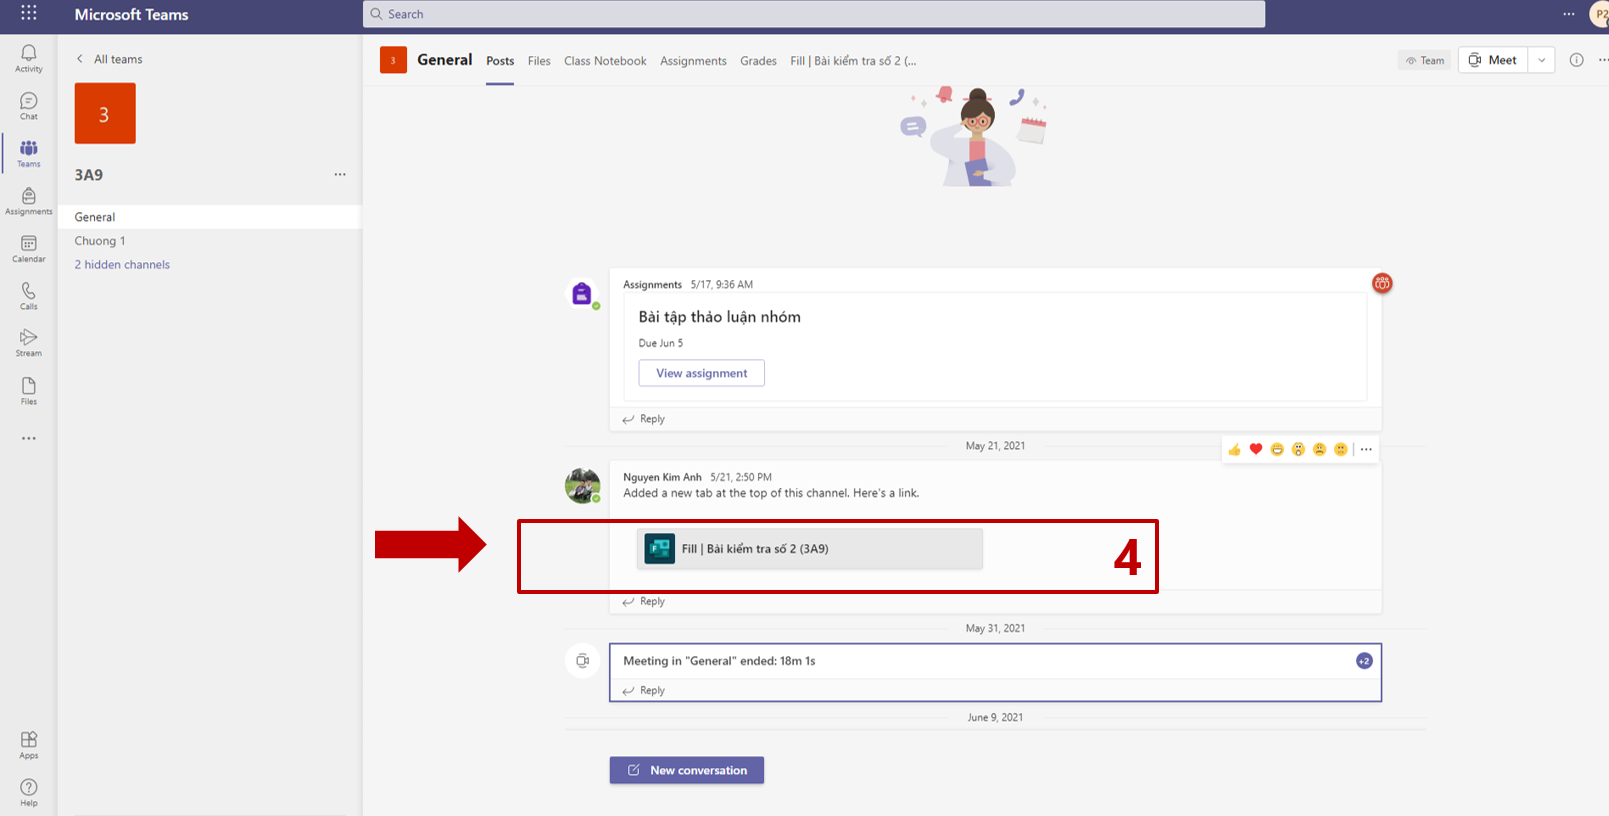Start a New conversation

[x=687, y=770]
